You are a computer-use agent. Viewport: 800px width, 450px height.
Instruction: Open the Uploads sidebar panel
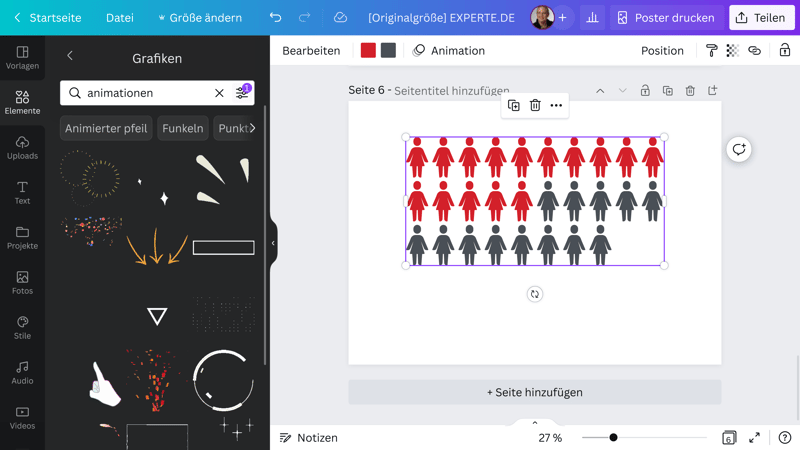(x=22, y=147)
